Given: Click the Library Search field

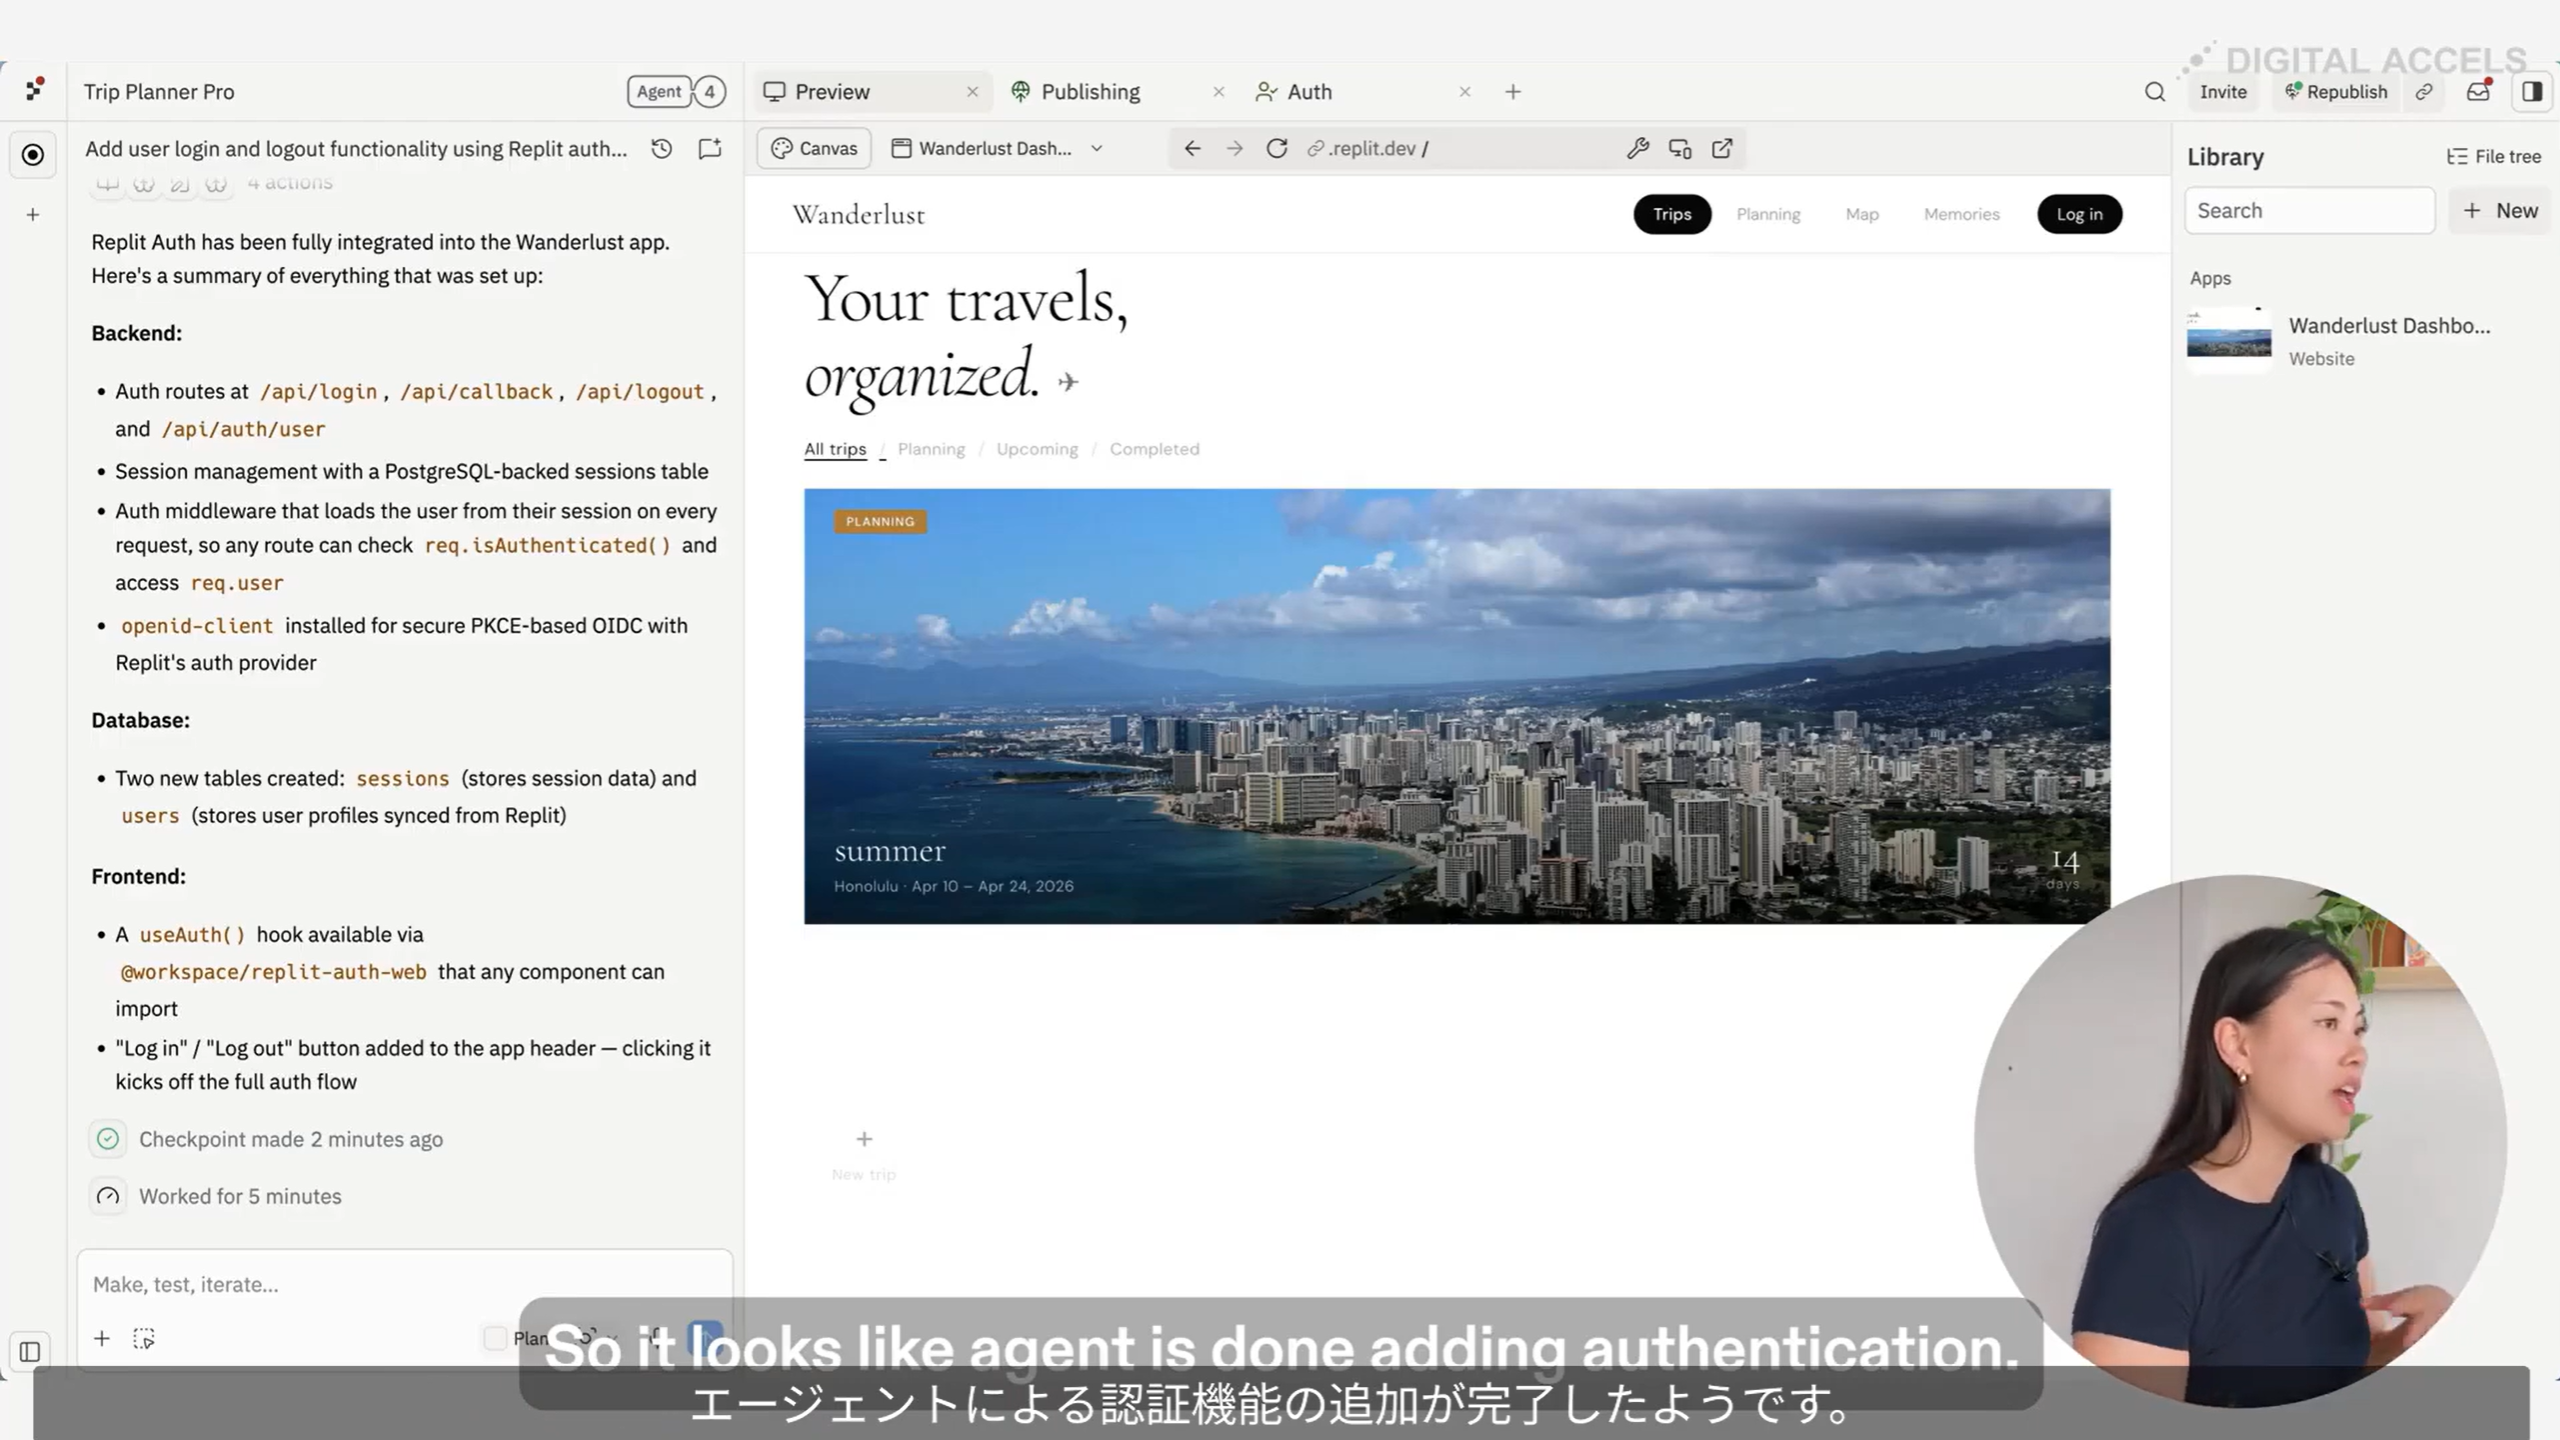Looking at the screenshot, I should pyautogui.click(x=2310, y=210).
